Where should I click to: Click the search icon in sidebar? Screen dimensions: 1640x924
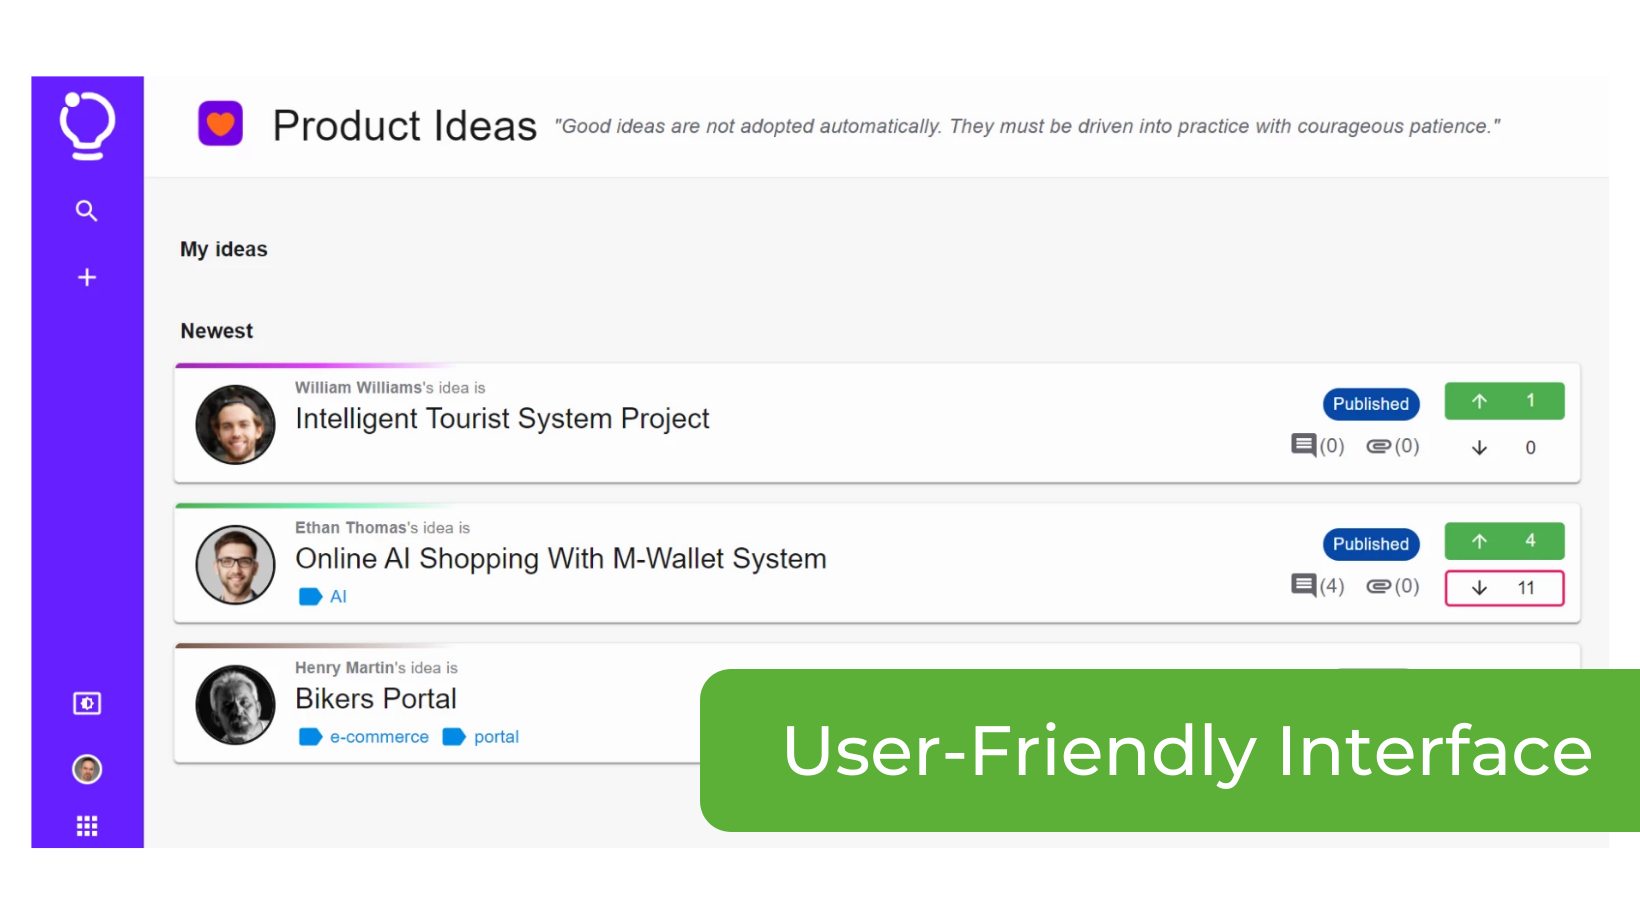point(87,211)
